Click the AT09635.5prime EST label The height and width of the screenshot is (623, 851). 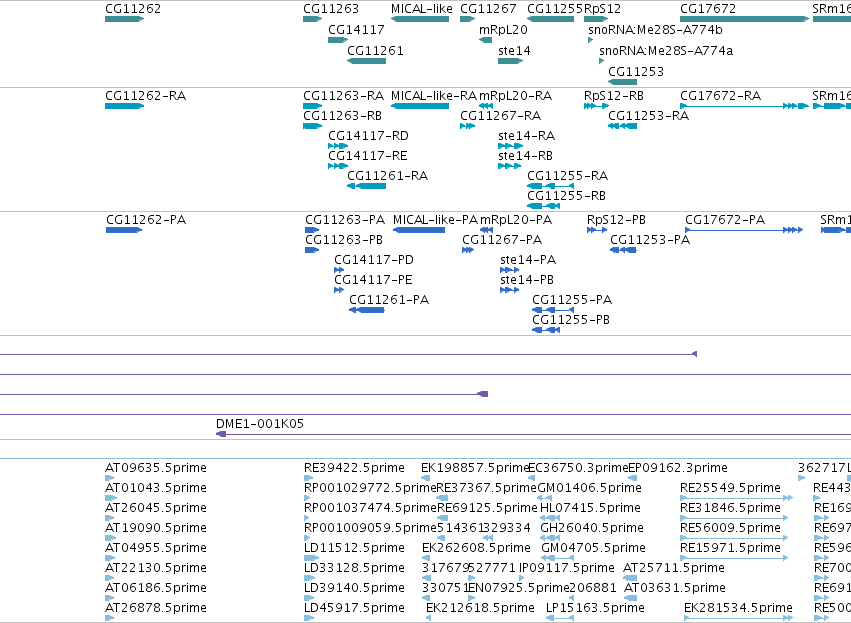156,468
